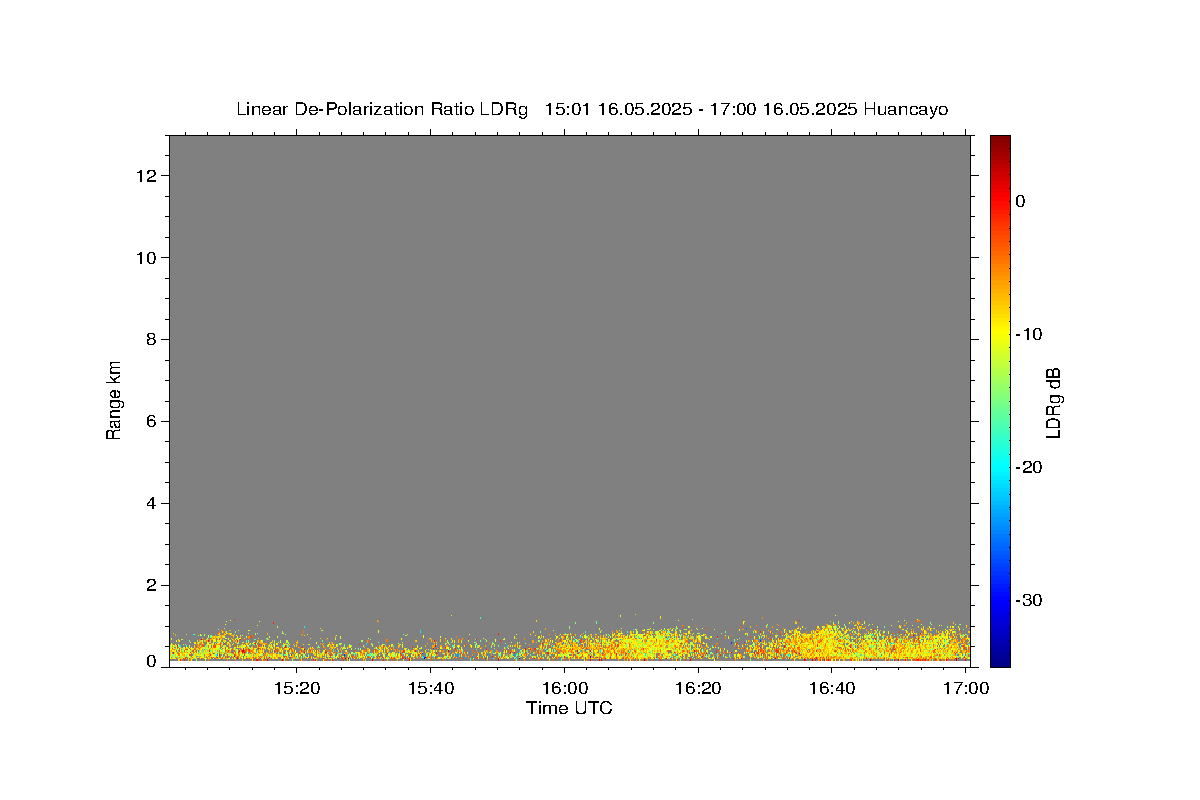Image resolution: width=1200 pixels, height=800 pixels.
Task: Click the colorbar tick label '-20'
Action: point(1029,467)
